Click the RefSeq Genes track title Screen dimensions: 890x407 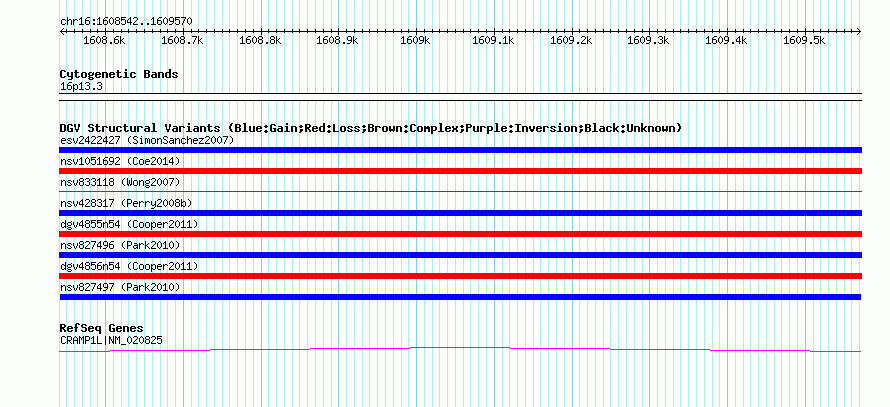coord(102,328)
